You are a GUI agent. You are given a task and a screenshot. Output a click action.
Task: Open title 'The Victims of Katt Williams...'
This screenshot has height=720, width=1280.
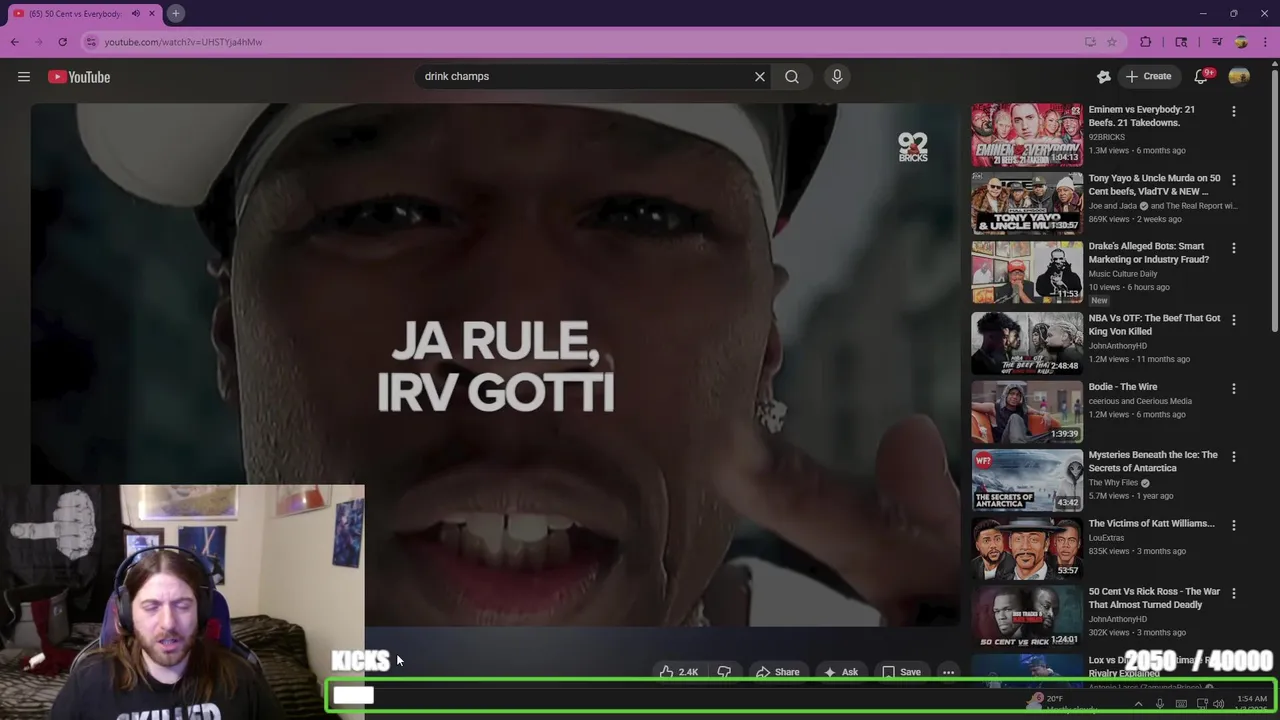click(x=1151, y=523)
